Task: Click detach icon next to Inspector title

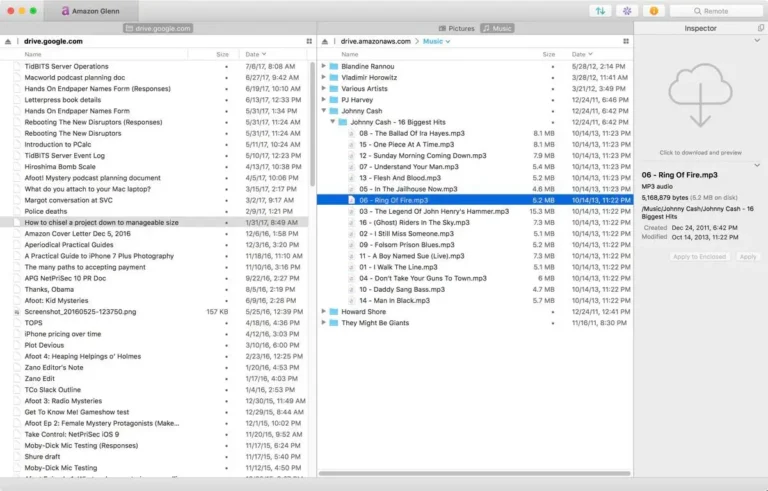Action: [760, 28]
